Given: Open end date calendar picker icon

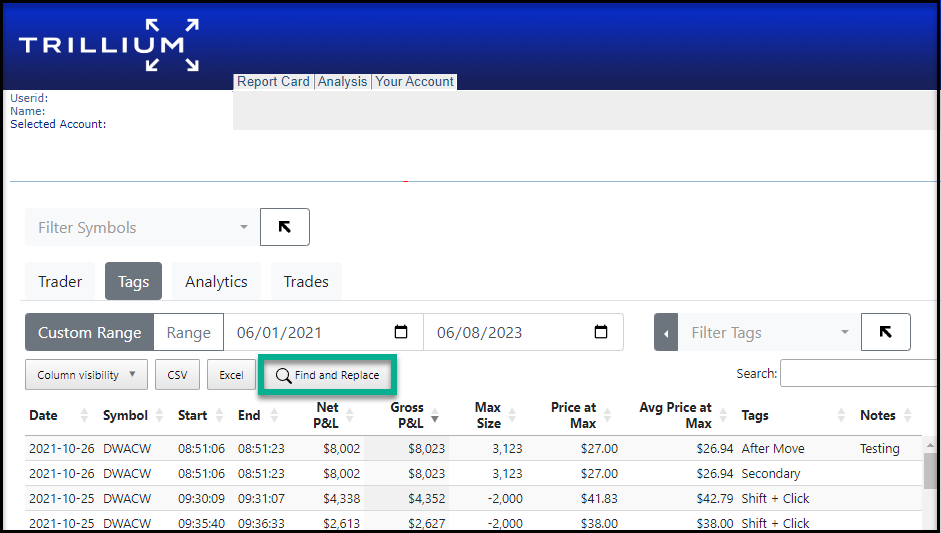Looking at the screenshot, I should coord(601,332).
